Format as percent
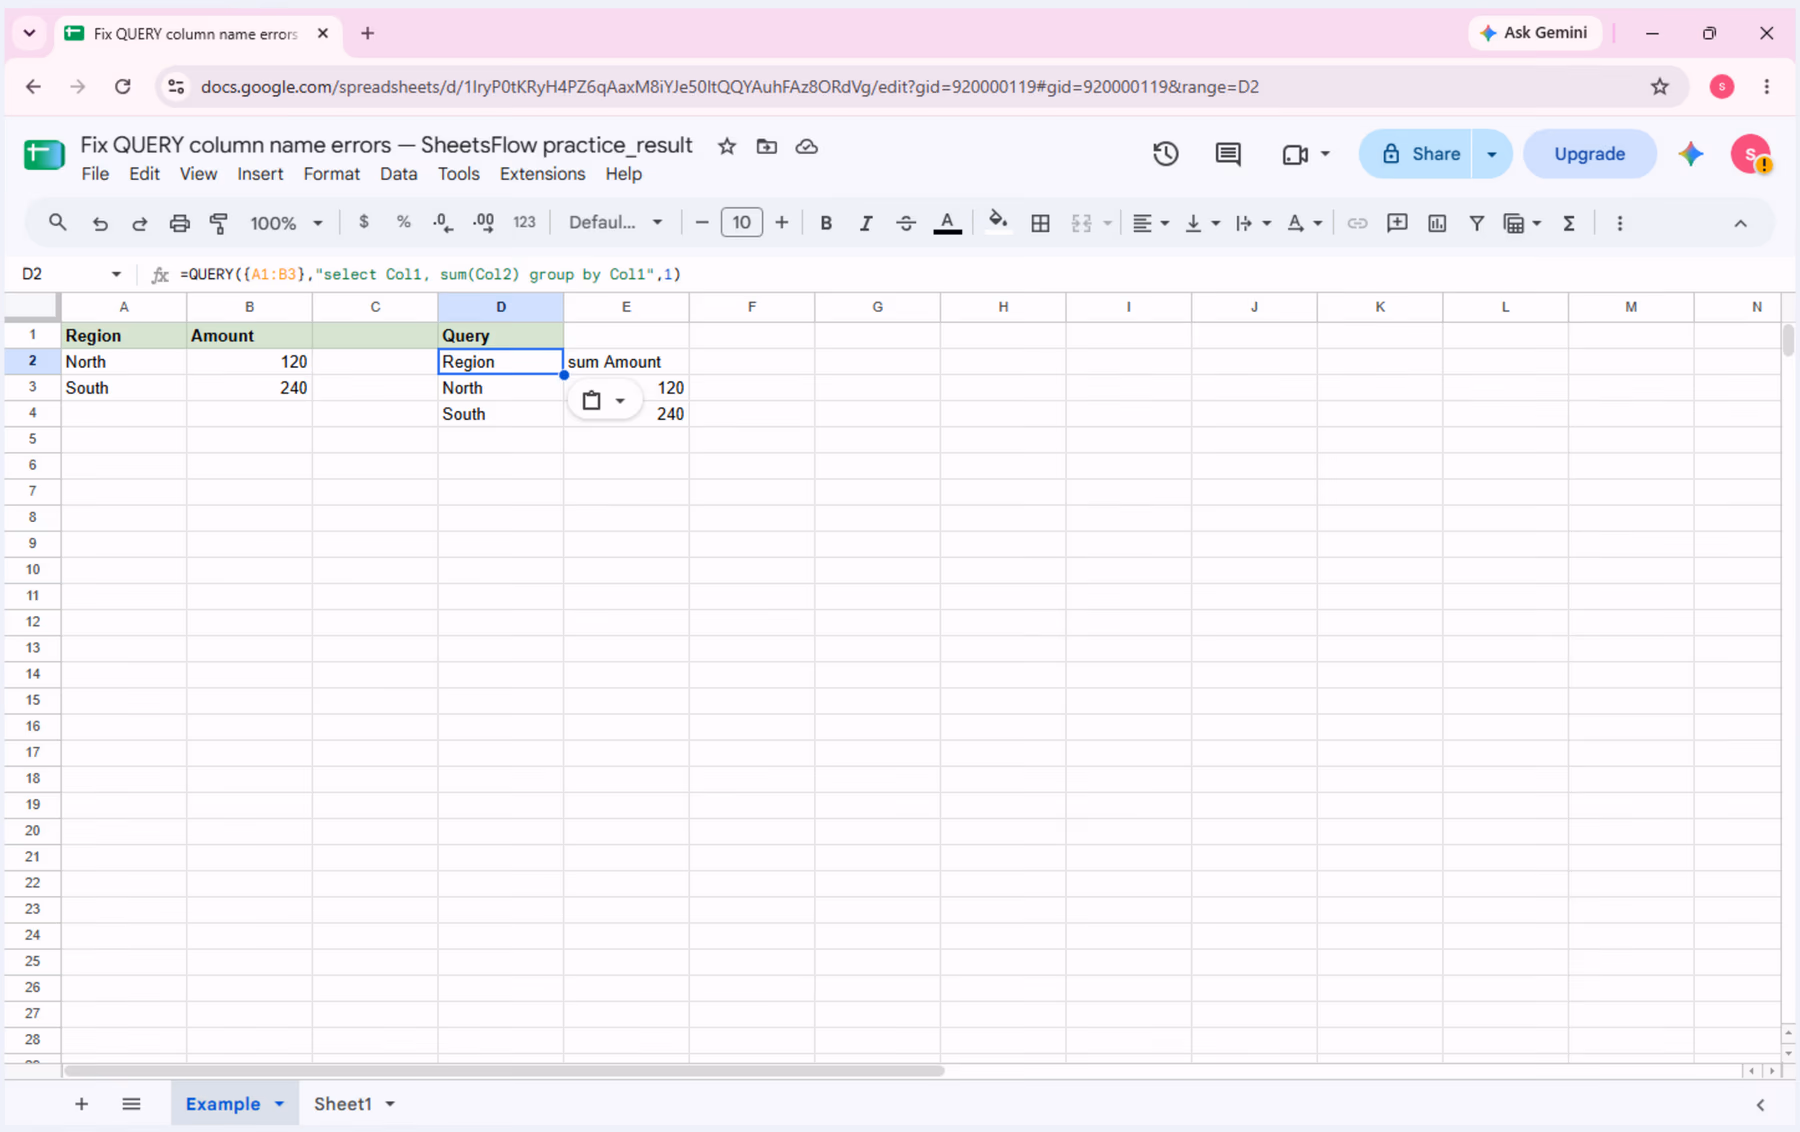 [403, 222]
